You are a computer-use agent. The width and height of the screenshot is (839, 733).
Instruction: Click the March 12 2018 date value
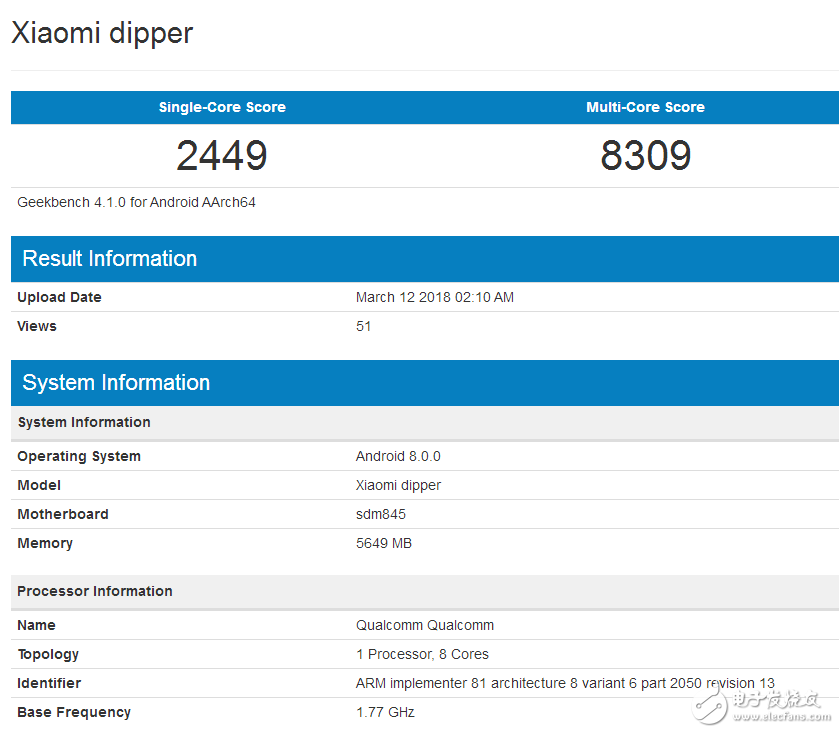pyautogui.click(x=434, y=297)
